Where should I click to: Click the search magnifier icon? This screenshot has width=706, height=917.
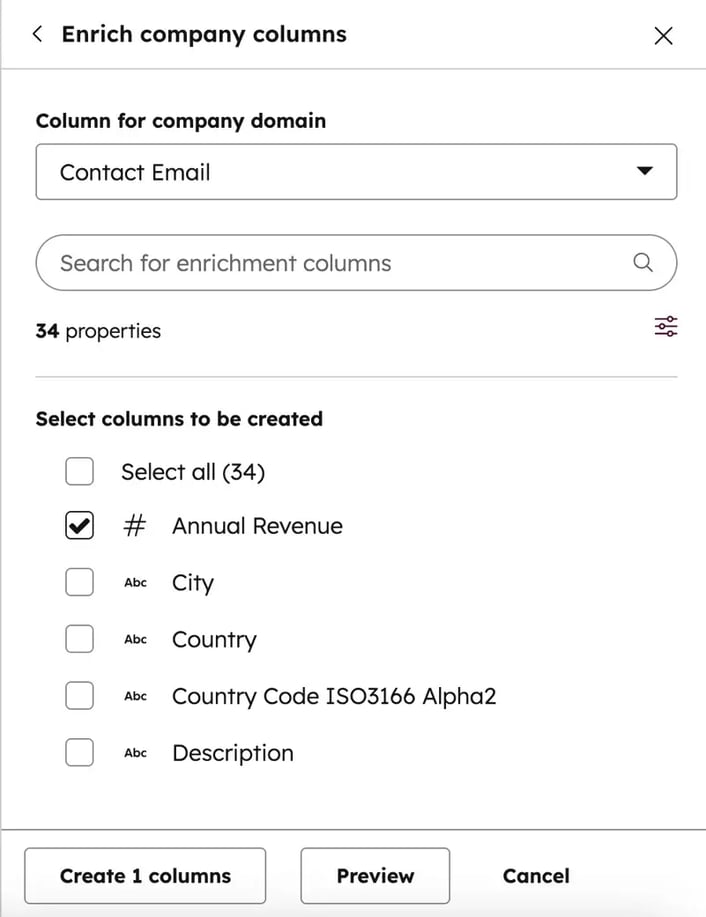(x=643, y=263)
